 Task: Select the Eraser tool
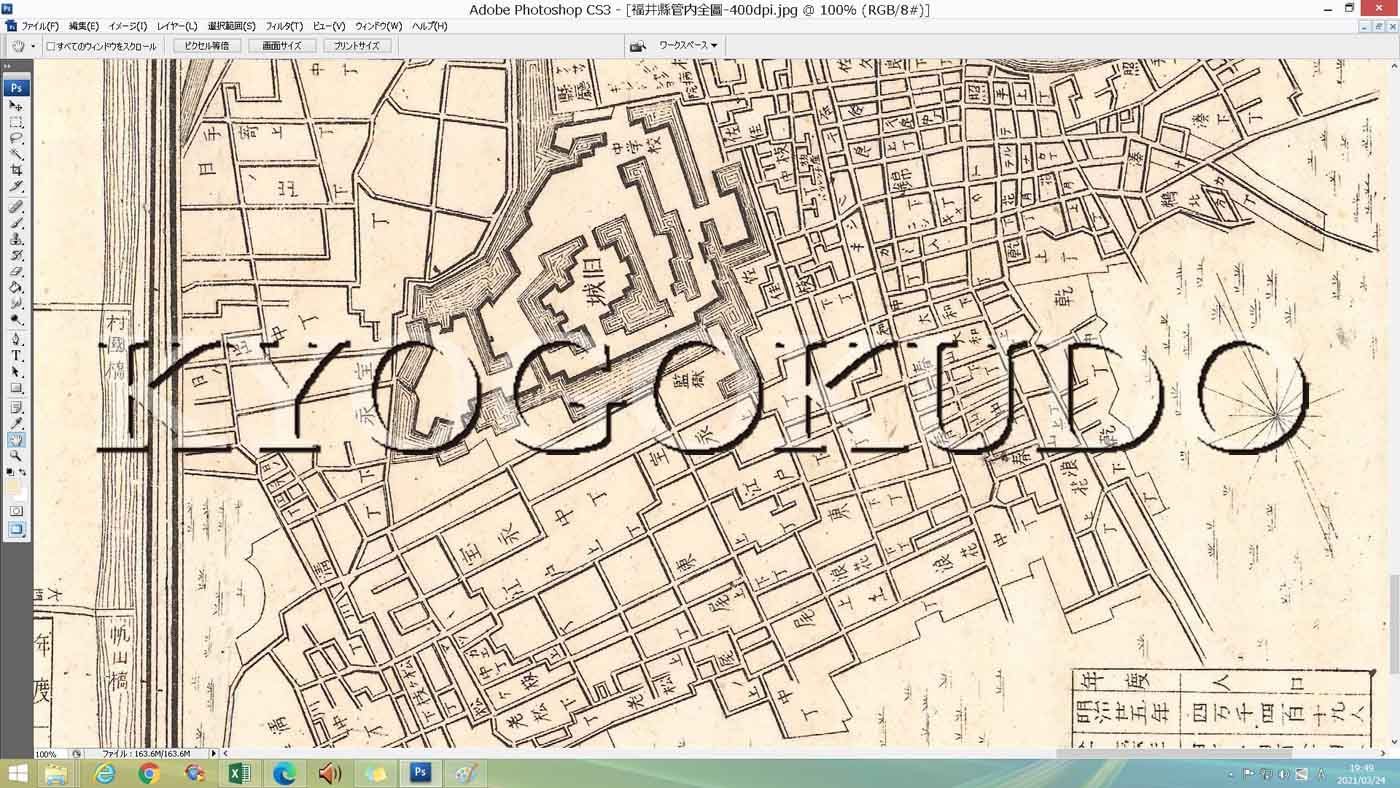point(16,271)
